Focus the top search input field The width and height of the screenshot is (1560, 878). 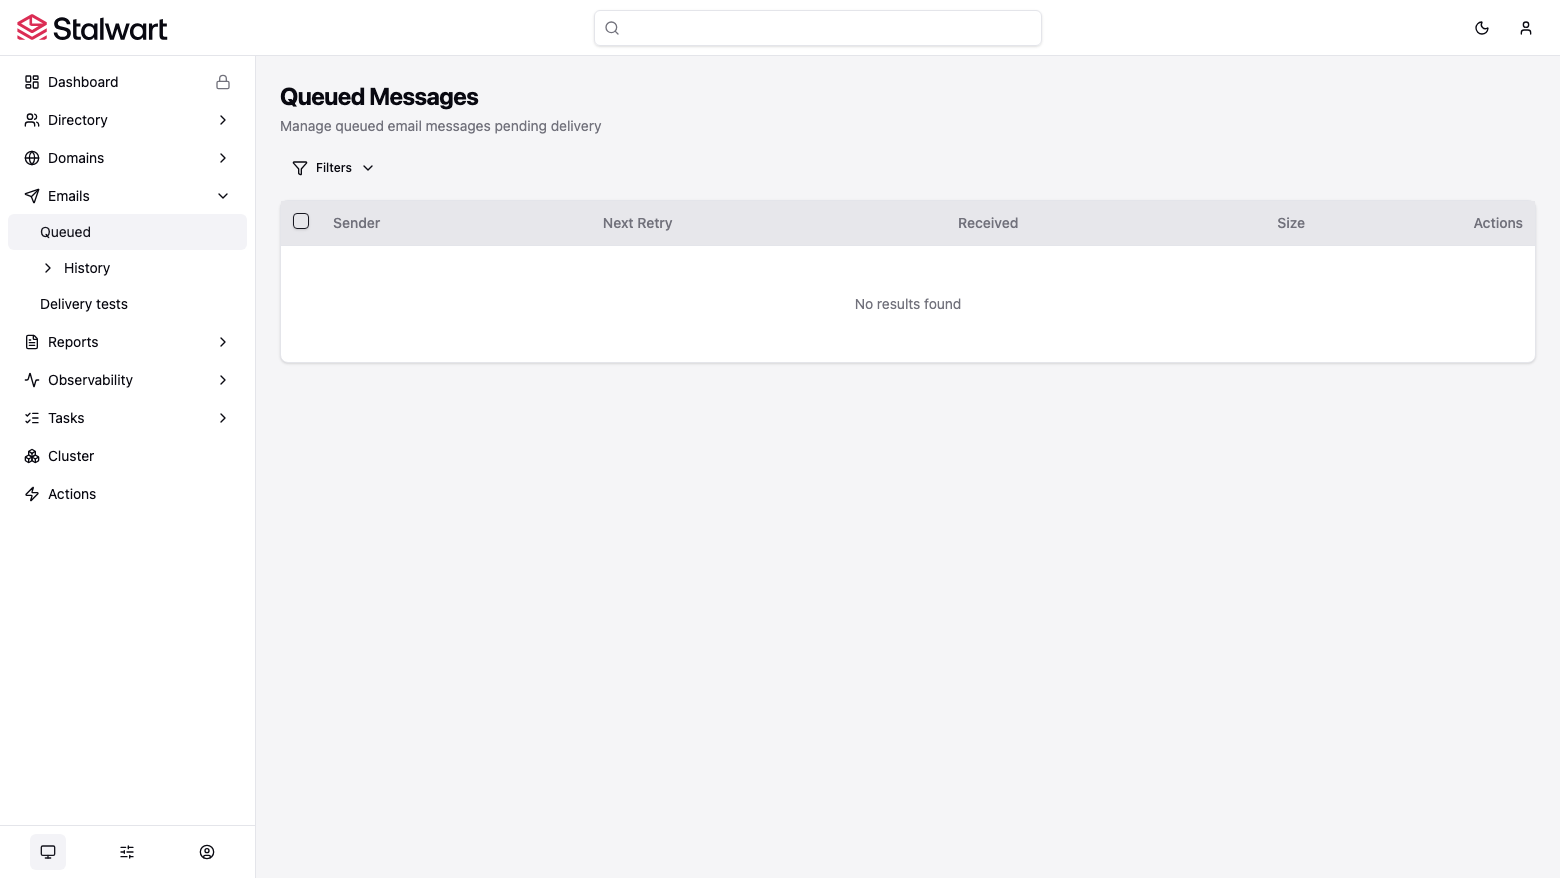click(818, 28)
